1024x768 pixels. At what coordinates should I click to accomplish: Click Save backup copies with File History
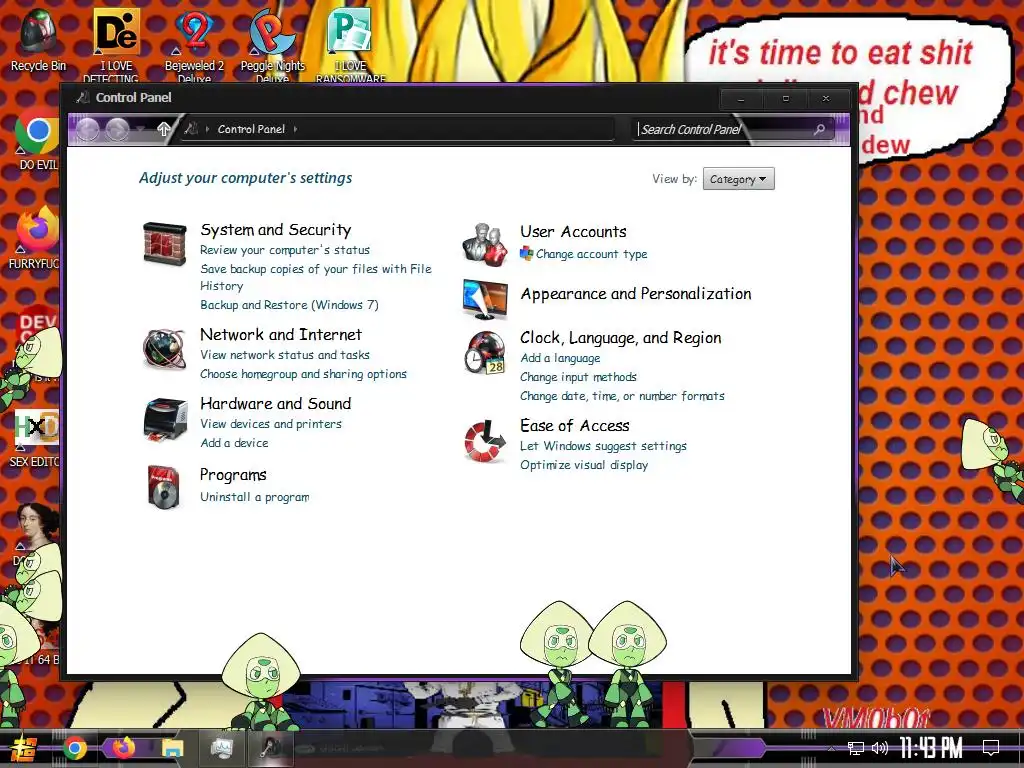[x=316, y=278]
